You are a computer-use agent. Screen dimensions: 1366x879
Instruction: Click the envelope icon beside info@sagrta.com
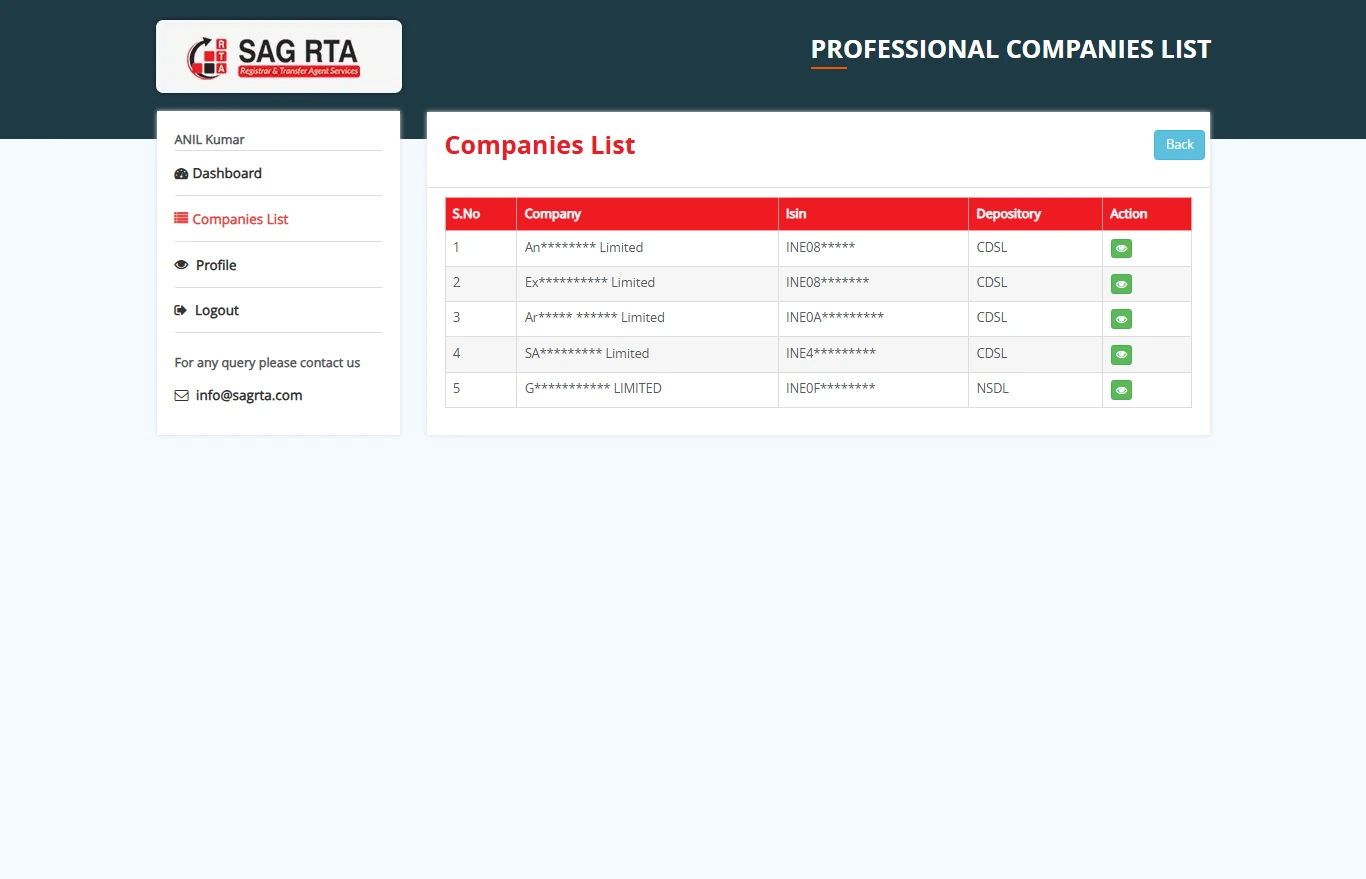pyautogui.click(x=181, y=396)
